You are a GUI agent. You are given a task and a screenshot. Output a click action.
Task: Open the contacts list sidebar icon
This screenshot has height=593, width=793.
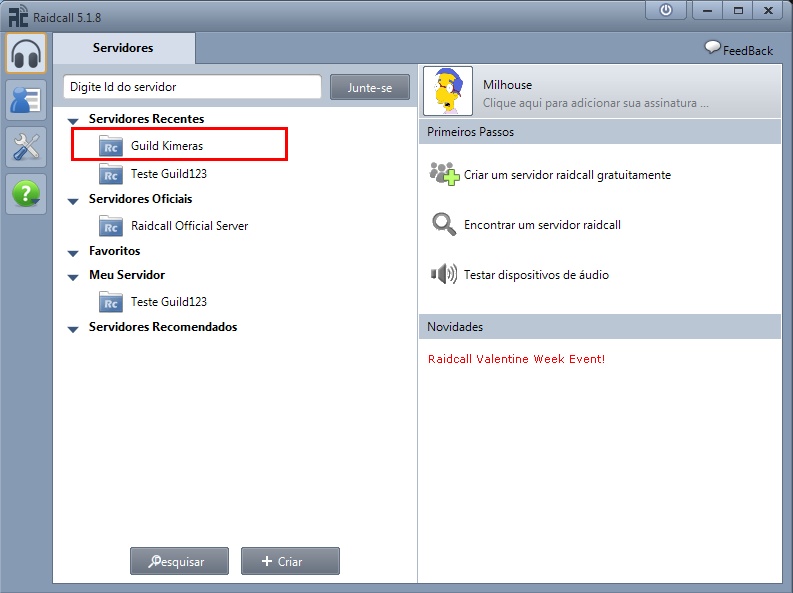(x=26, y=100)
